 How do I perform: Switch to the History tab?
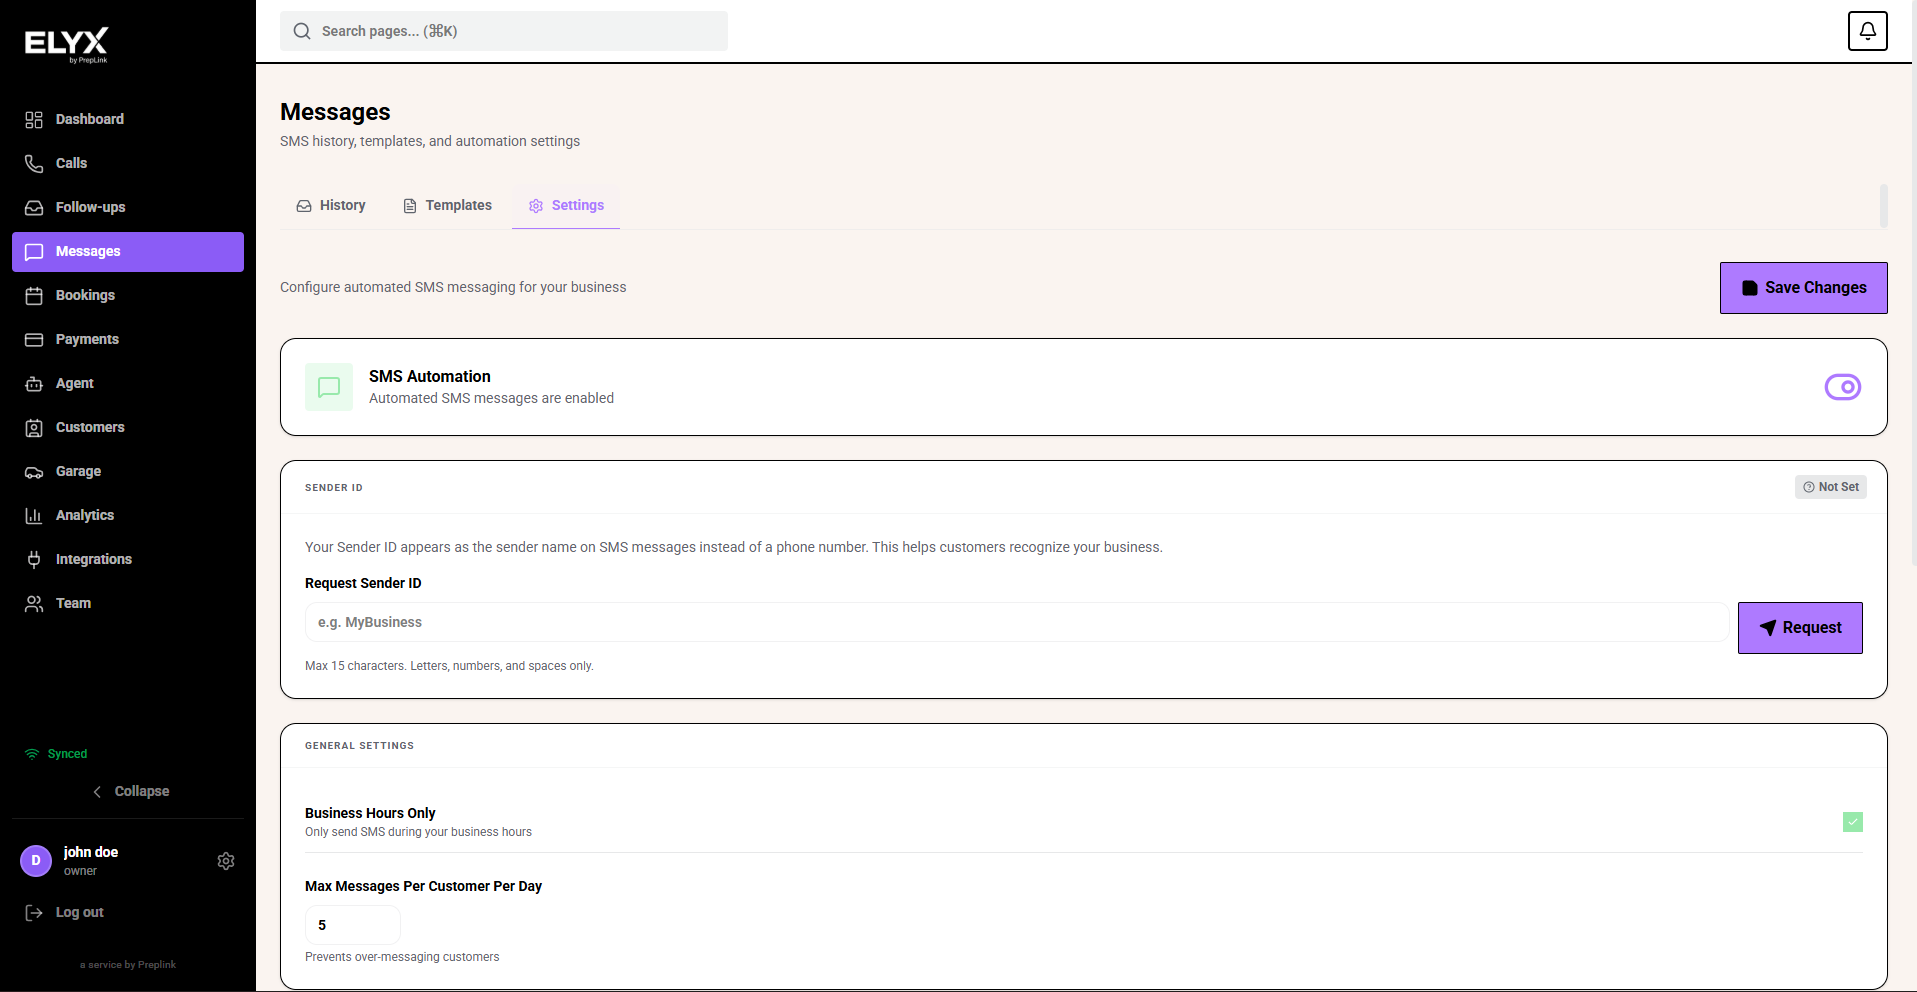tap(331, 206)
